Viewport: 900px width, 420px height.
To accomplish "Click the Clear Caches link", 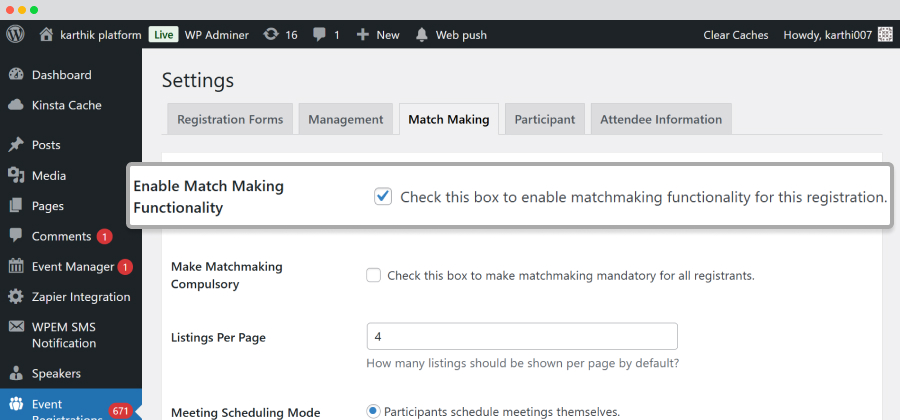I will 736,35.
